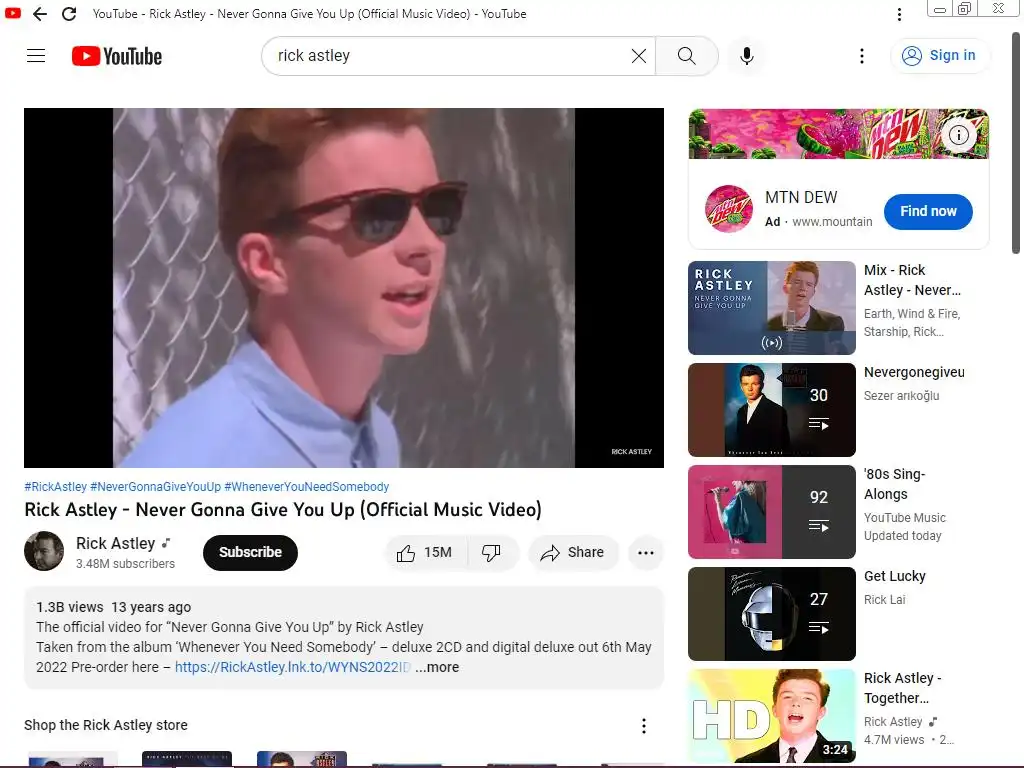Open '80s Sing-Alongs playlist thumbnail
The height and width of the screenshot is (768, 1024).
[772, 511]
